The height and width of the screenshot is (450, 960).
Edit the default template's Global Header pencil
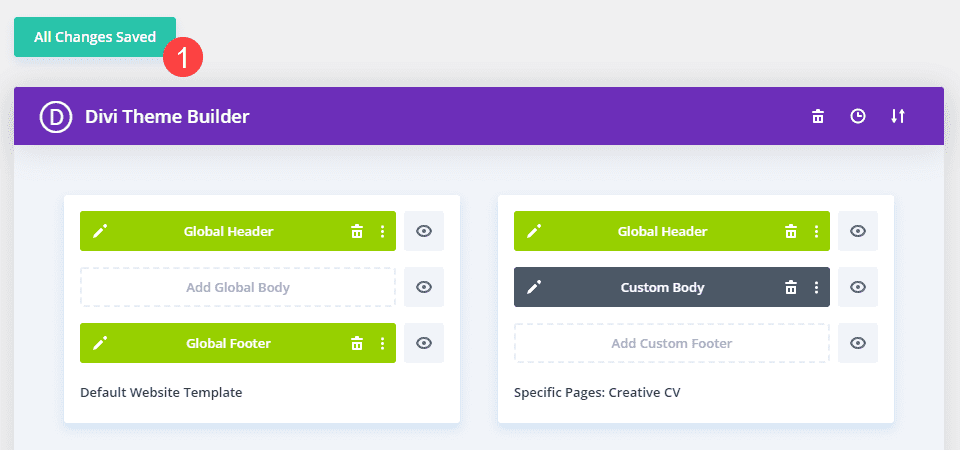point(100,231)
